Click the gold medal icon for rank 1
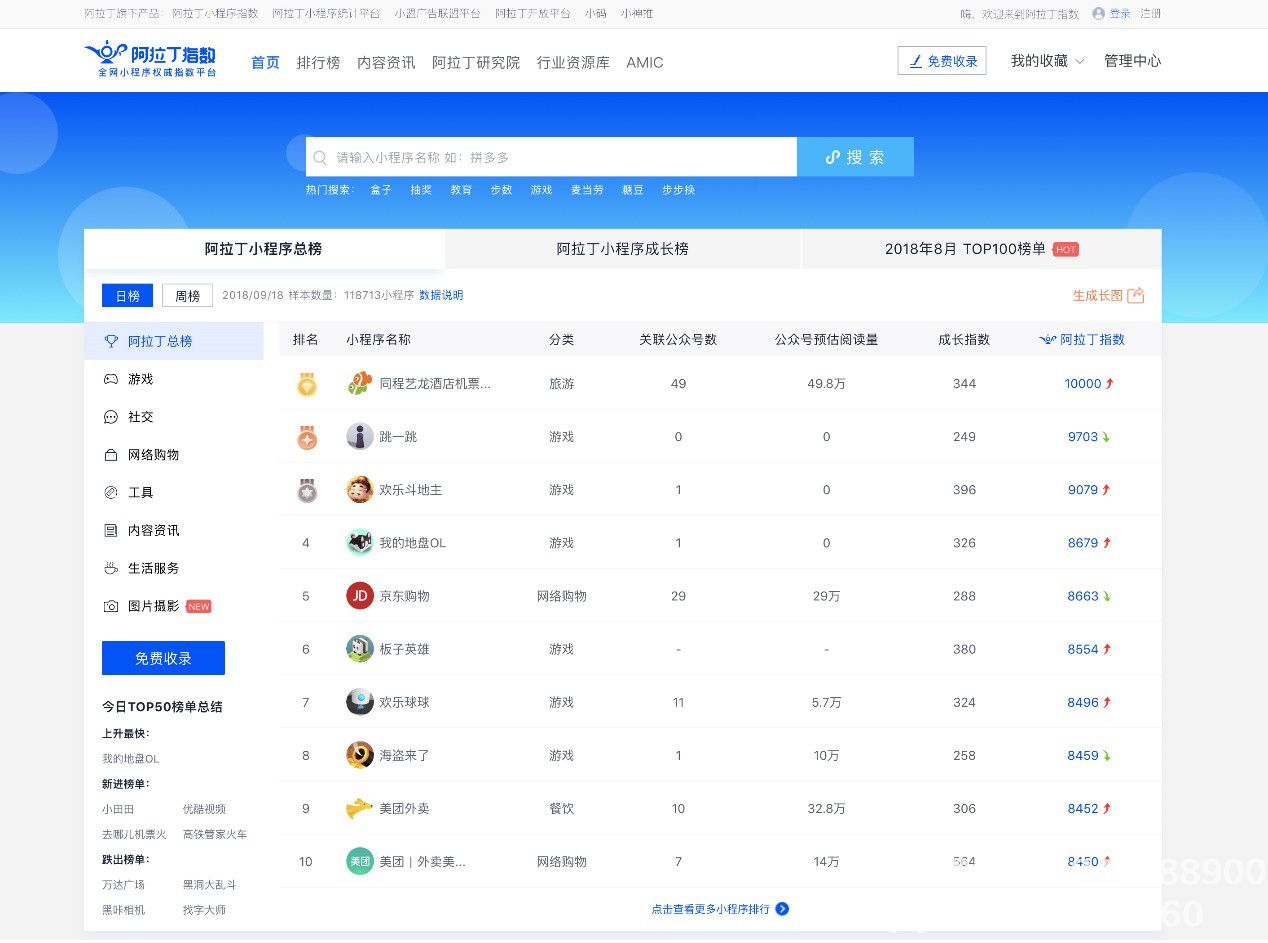 pos(307,384)
